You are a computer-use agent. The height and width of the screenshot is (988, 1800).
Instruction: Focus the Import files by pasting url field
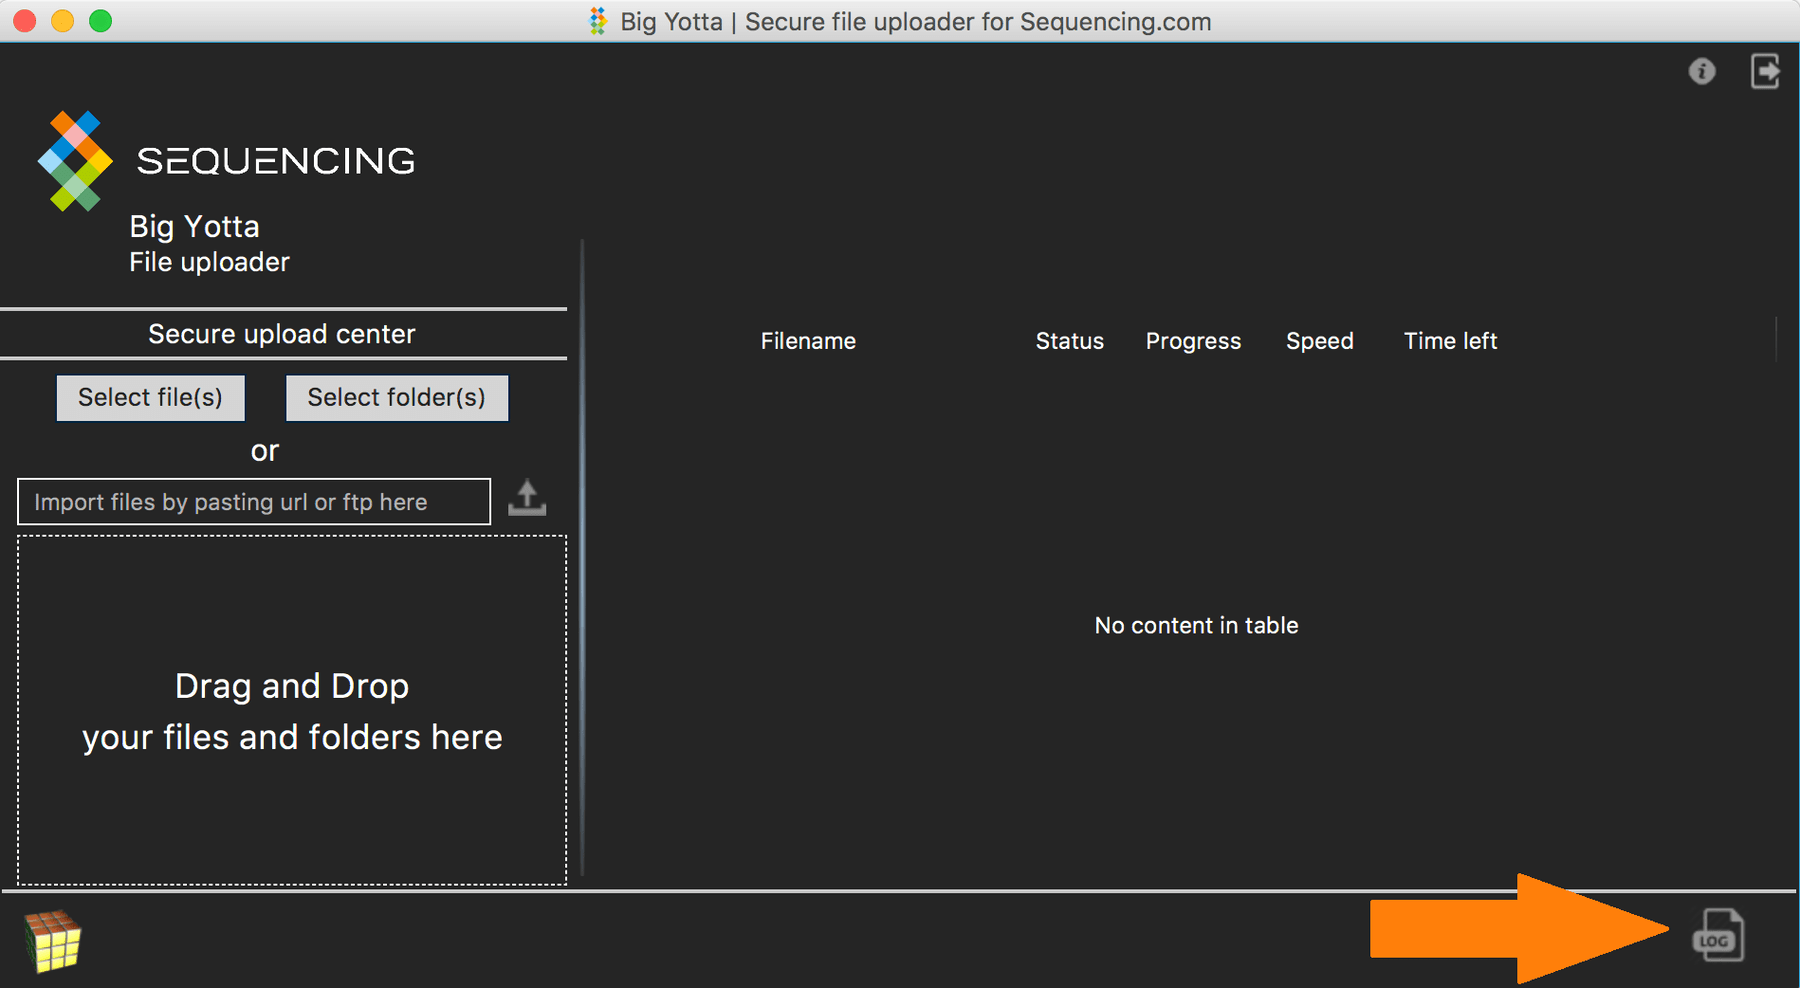[254, 502]
